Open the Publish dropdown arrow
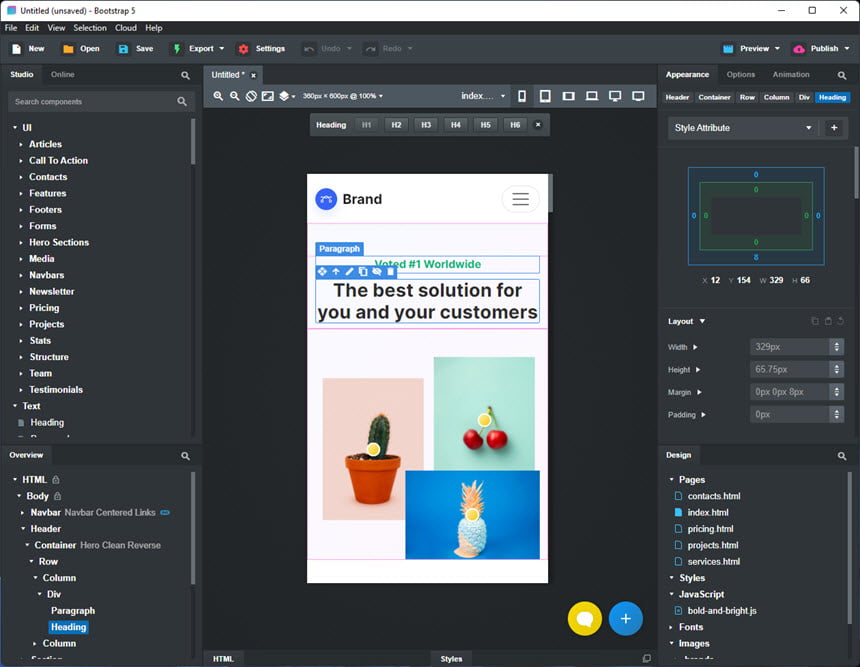Viewport: 860px width, 667px height. click(x=847, y=49)
